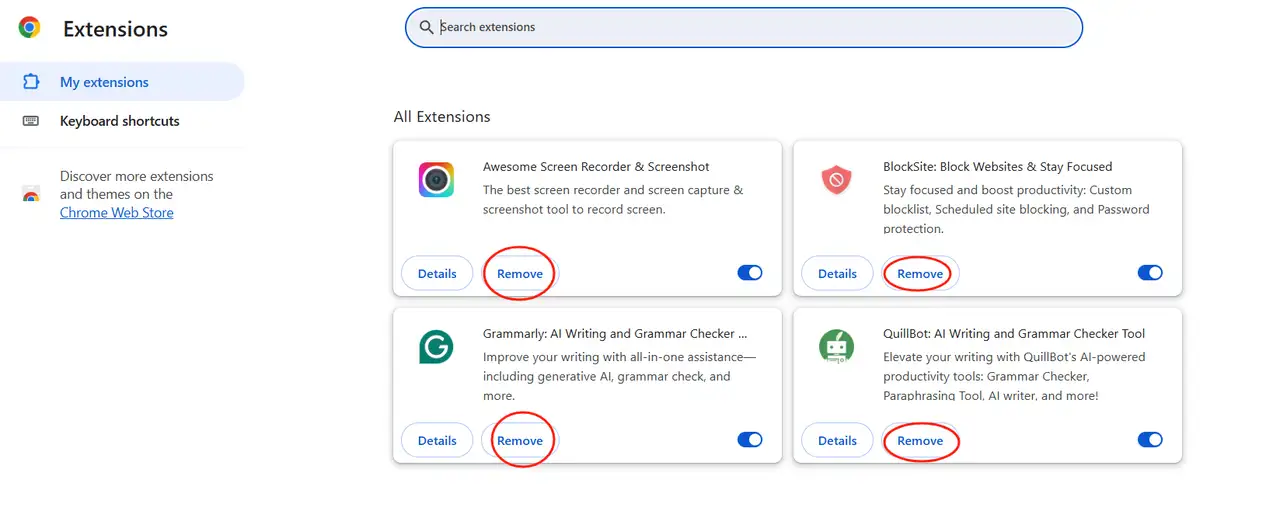
Task: Click the QuillBot: AI Writing and Grammar Checker Tool title
Action: (x=1014, y=334)
